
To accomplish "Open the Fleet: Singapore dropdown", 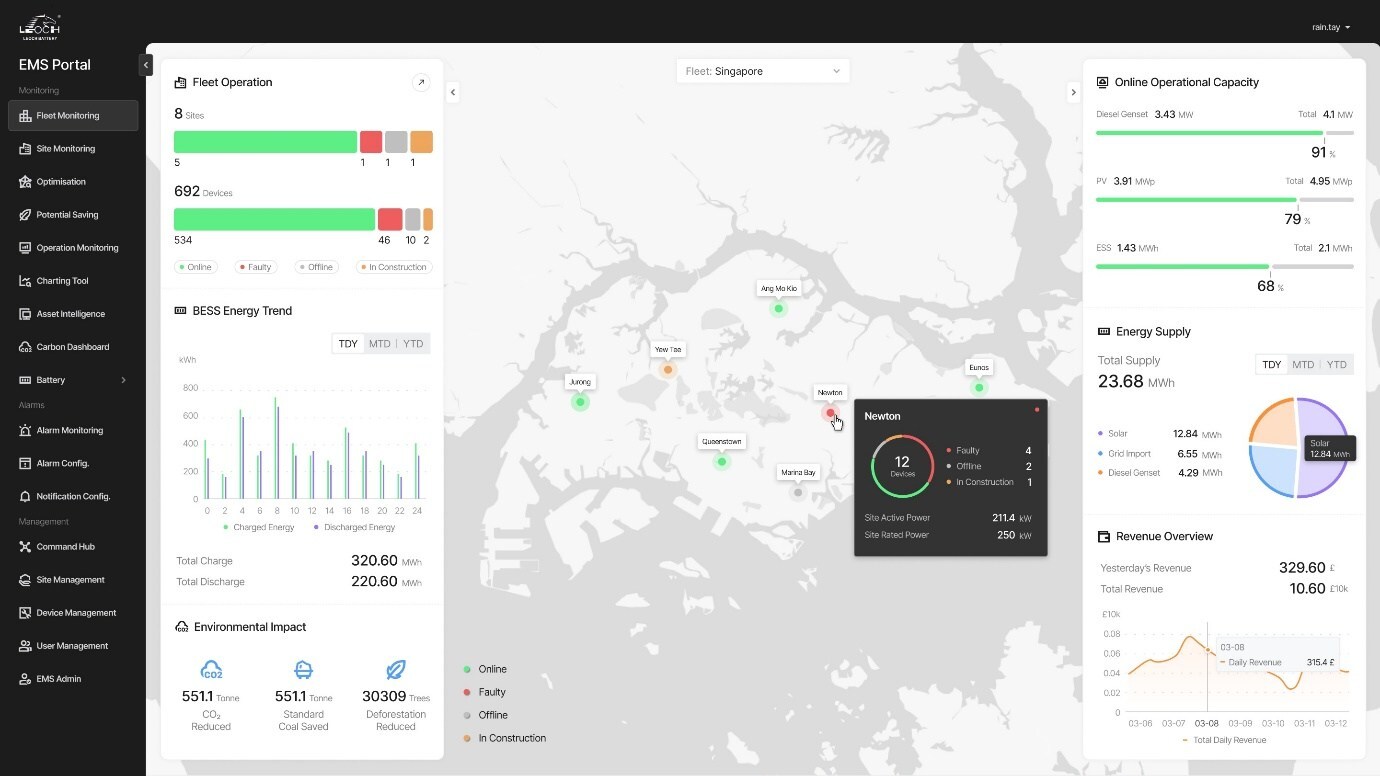I will coord(763,71).
